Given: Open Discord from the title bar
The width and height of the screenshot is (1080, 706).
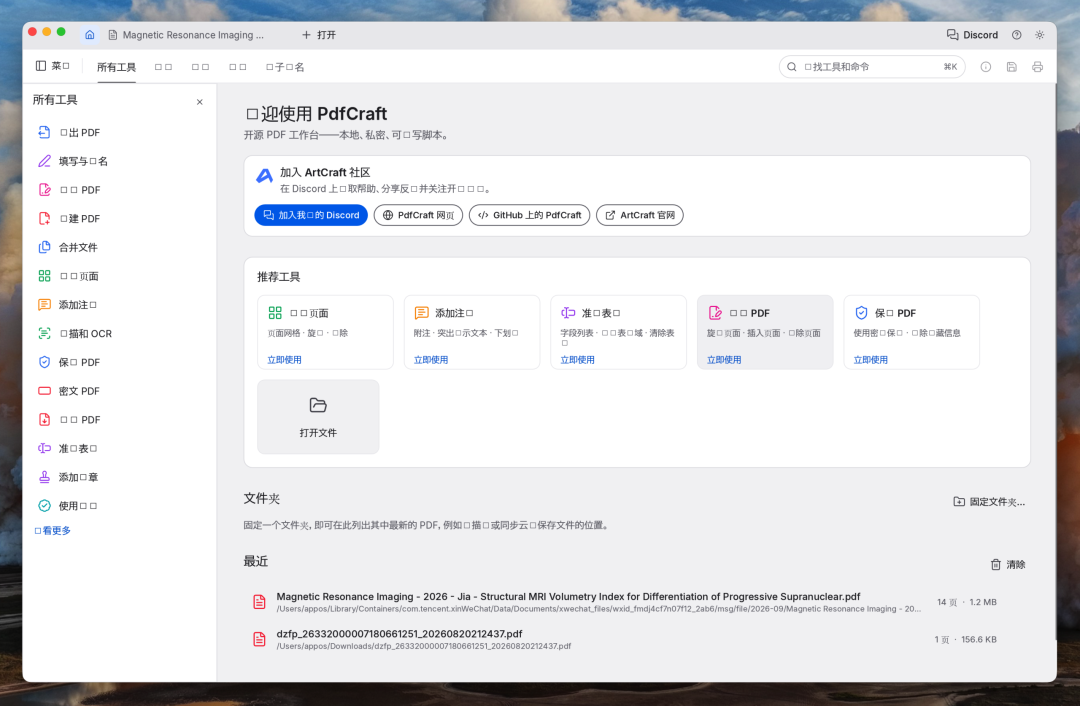Looking at the screenshot, I should click(x=972, y=34).
